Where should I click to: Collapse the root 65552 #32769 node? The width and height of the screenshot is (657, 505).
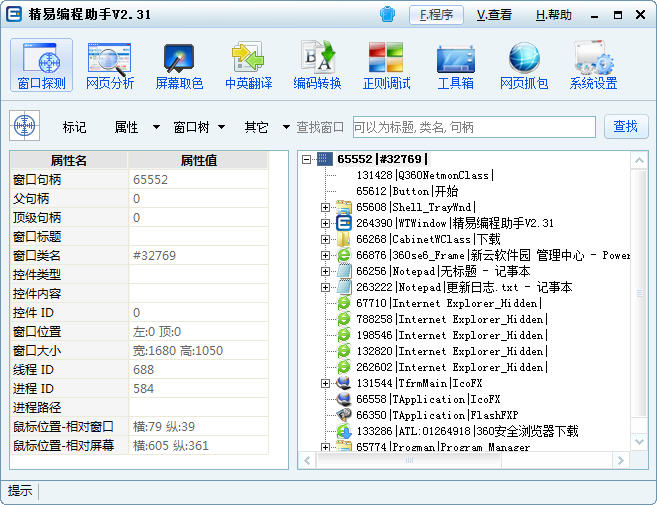tap(307, 159)
